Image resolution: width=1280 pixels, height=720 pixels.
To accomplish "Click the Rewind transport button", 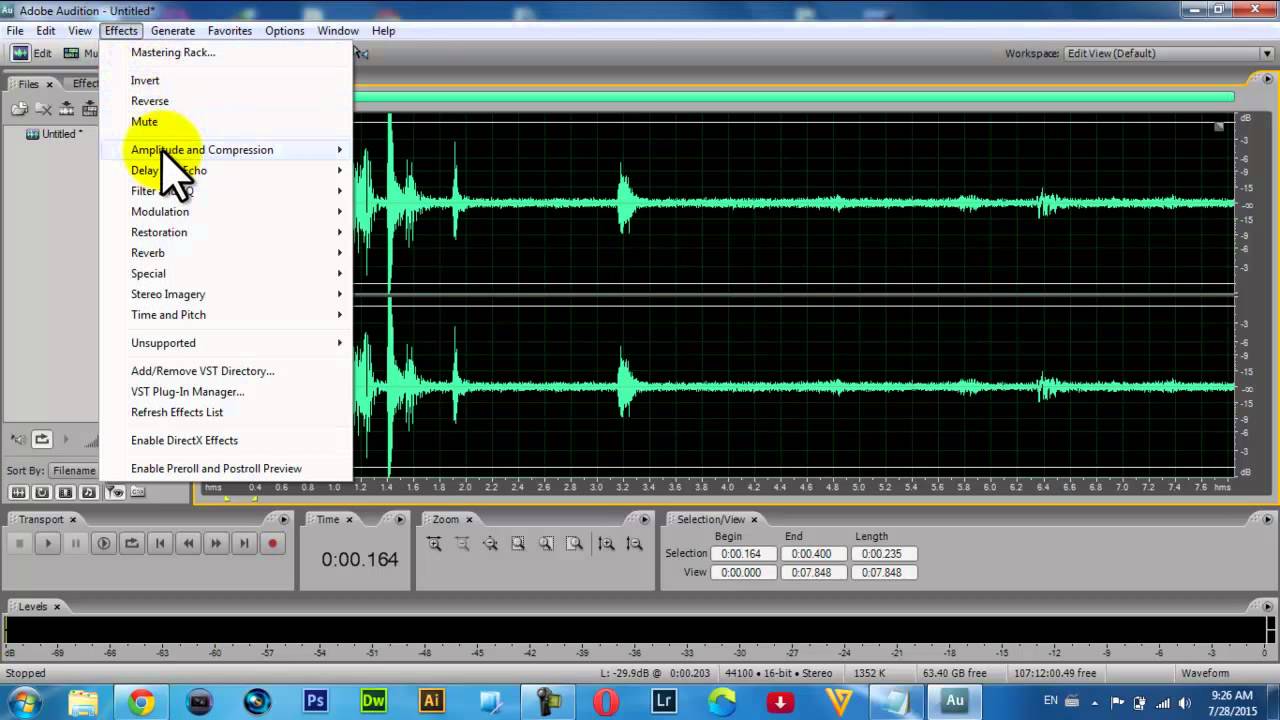I will pyautogui.click(x=188, y=543).
